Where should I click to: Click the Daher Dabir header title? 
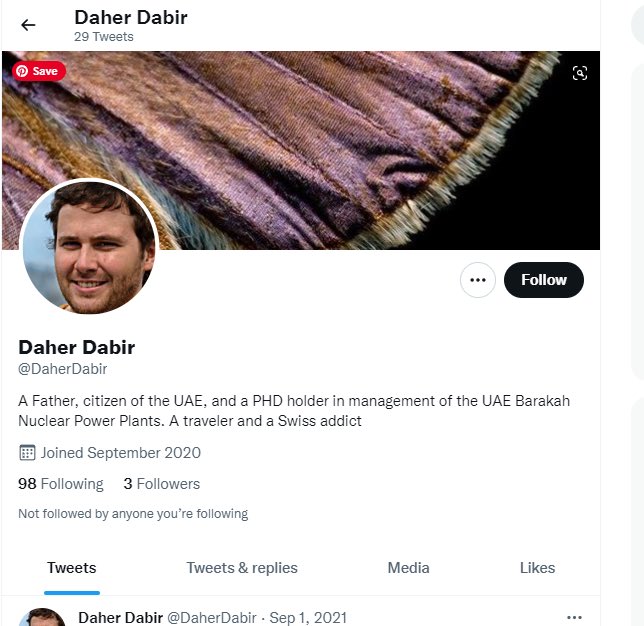point(131,18)
